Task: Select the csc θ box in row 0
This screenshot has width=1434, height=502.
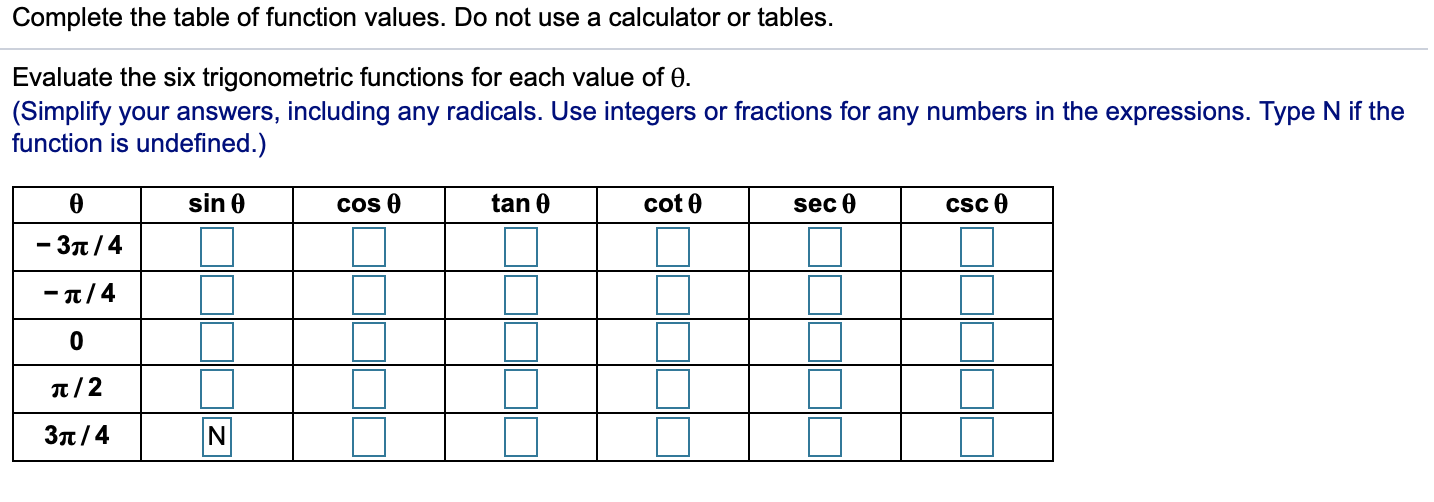Action: [x=977, y=341]
